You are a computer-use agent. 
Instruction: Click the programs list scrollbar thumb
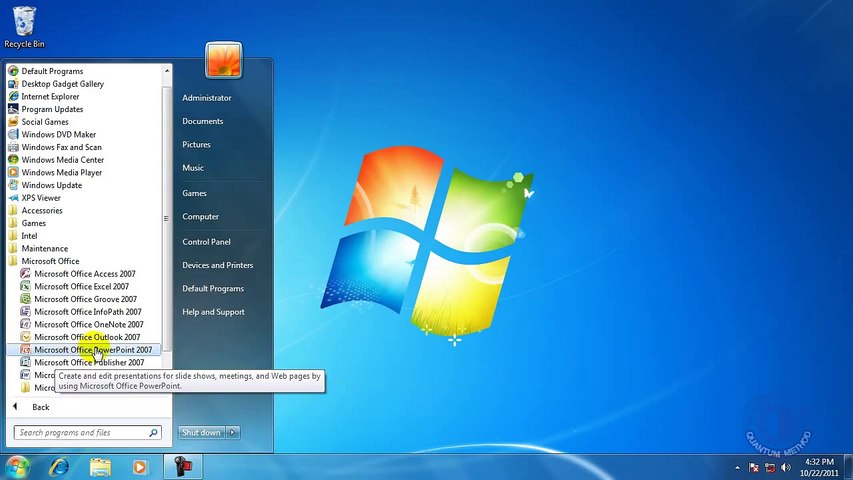167,218
